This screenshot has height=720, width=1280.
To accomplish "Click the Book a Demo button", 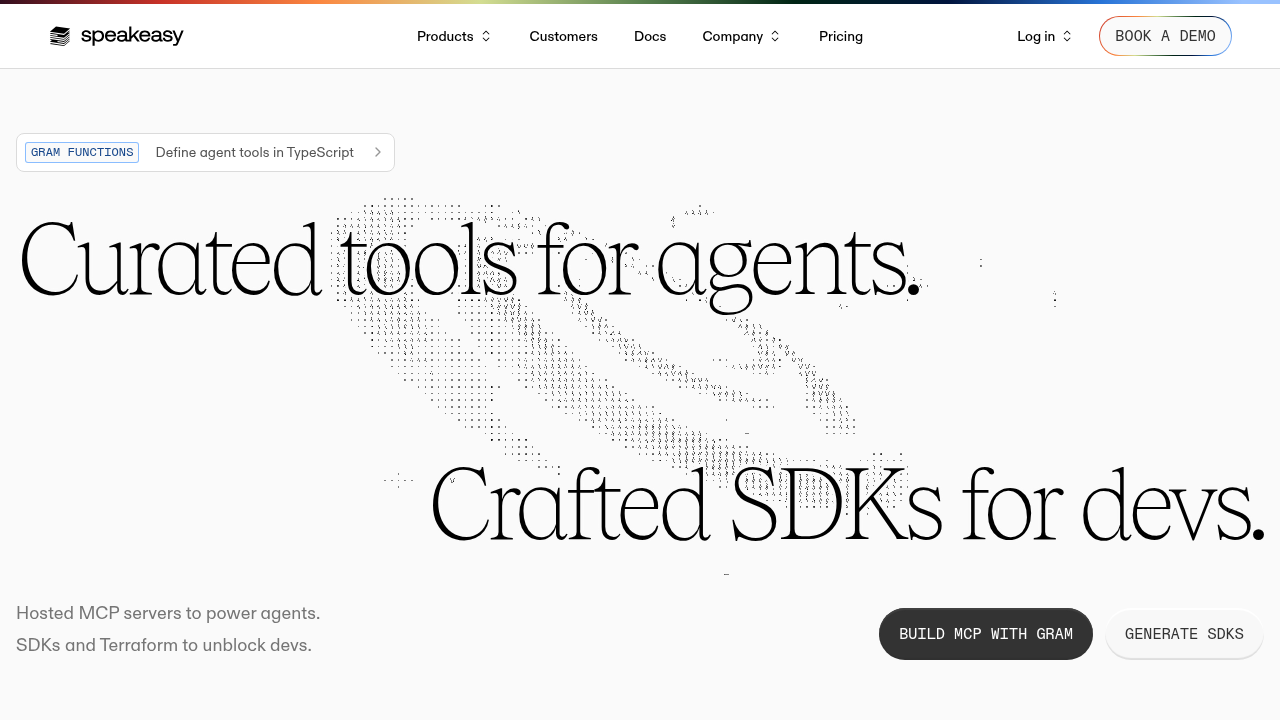I will [1165, 36].
